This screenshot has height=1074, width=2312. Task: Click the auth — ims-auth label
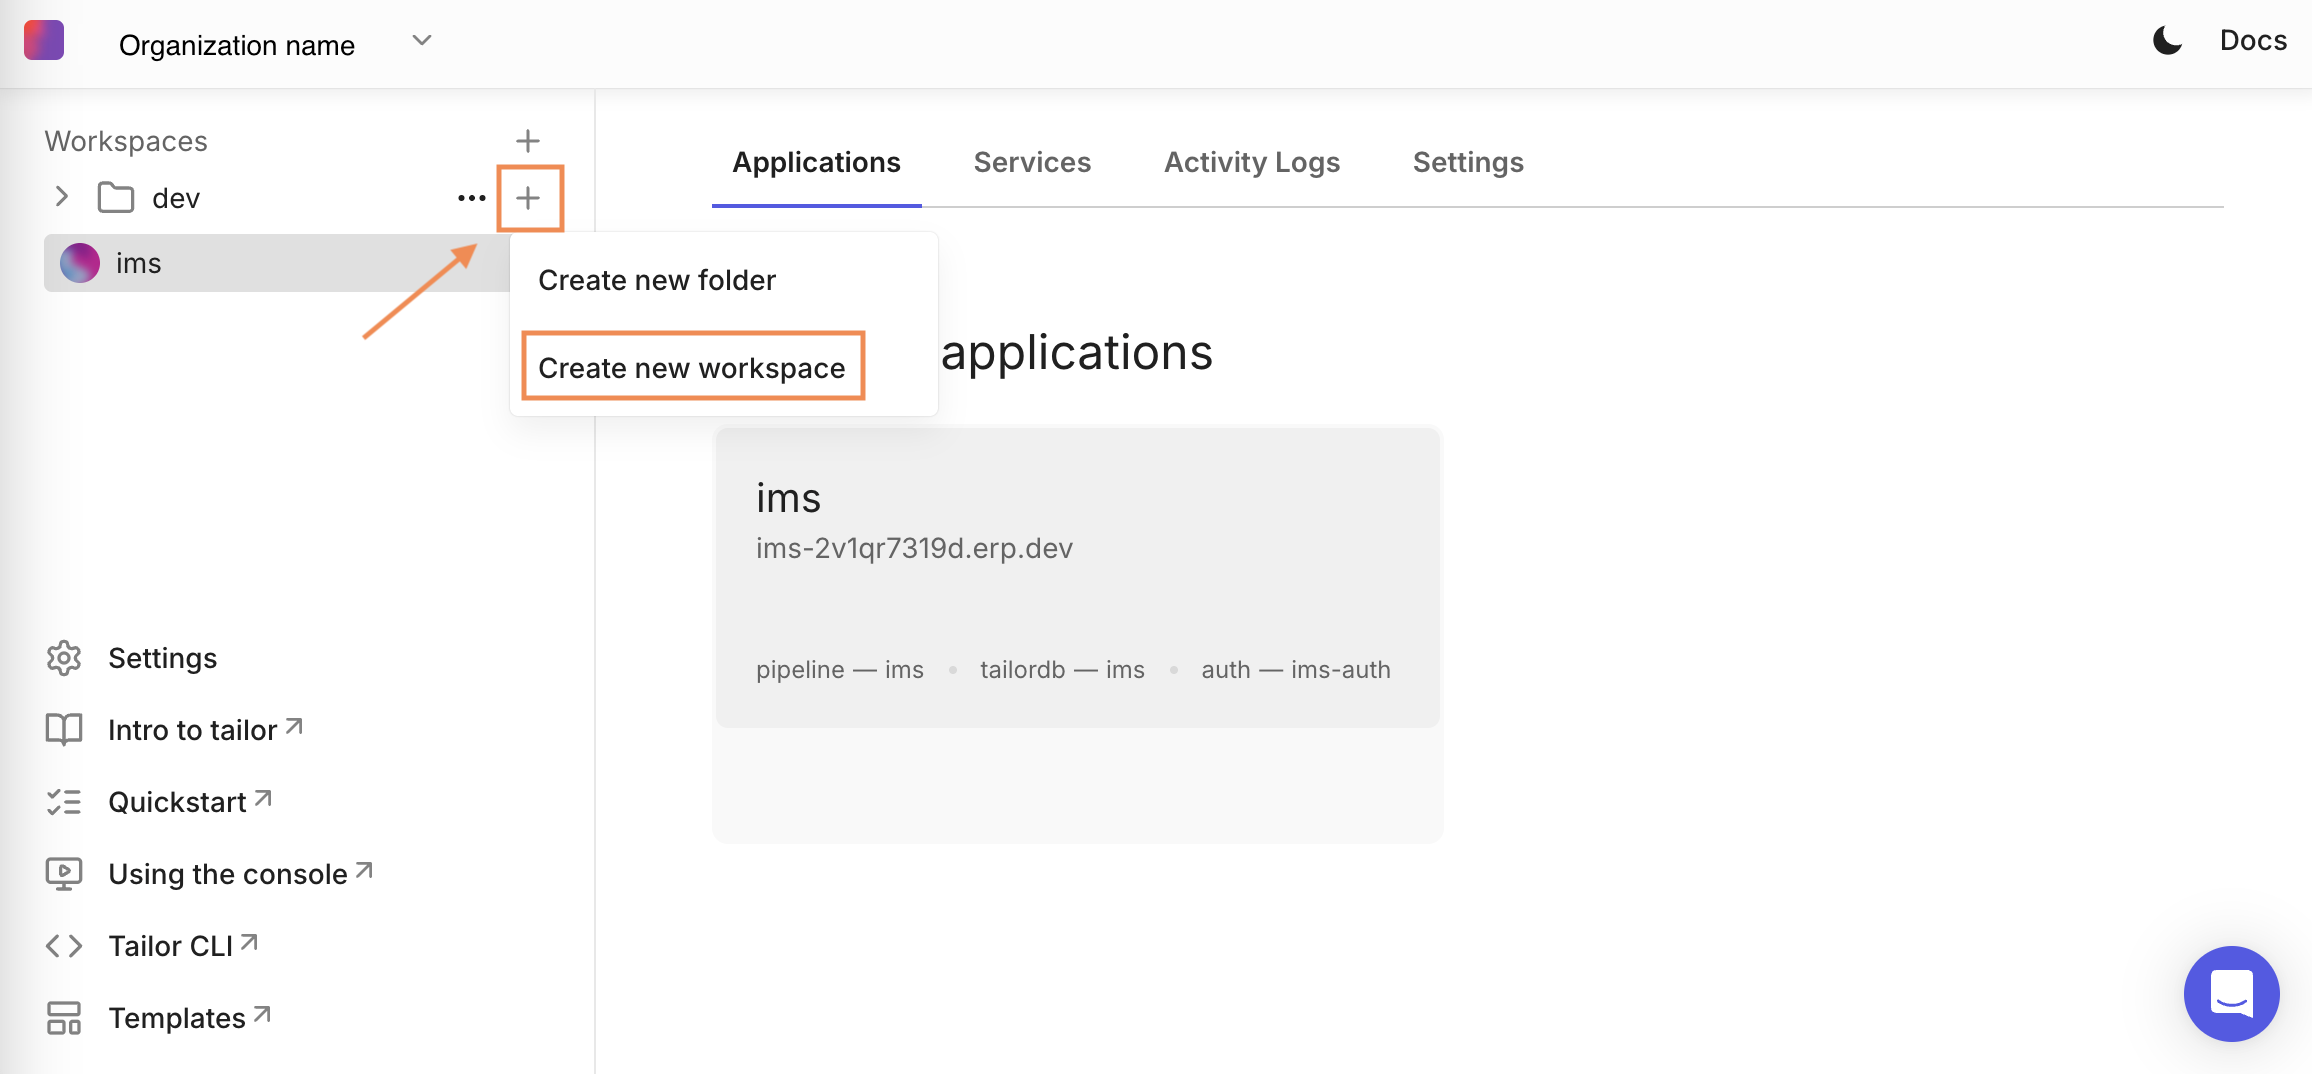pos(1296,669)
